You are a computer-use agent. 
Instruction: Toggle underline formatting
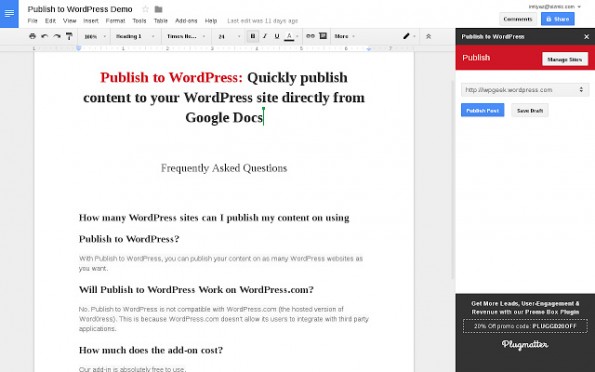click(x=277, y=36)
